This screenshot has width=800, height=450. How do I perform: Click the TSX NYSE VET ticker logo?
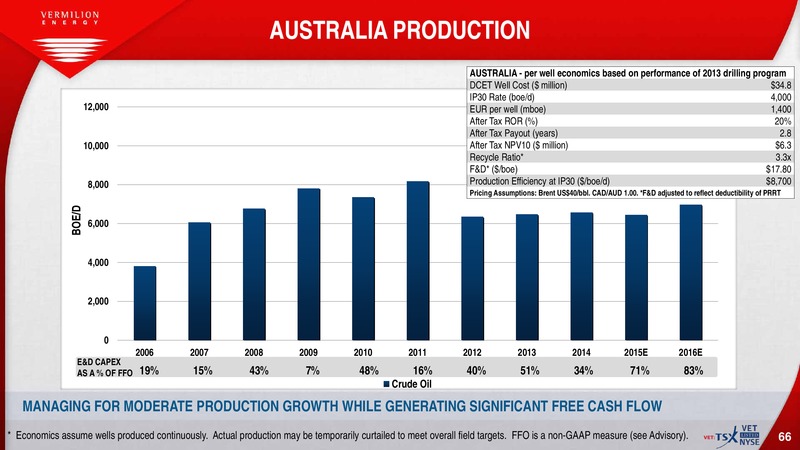tap(733, 436)
